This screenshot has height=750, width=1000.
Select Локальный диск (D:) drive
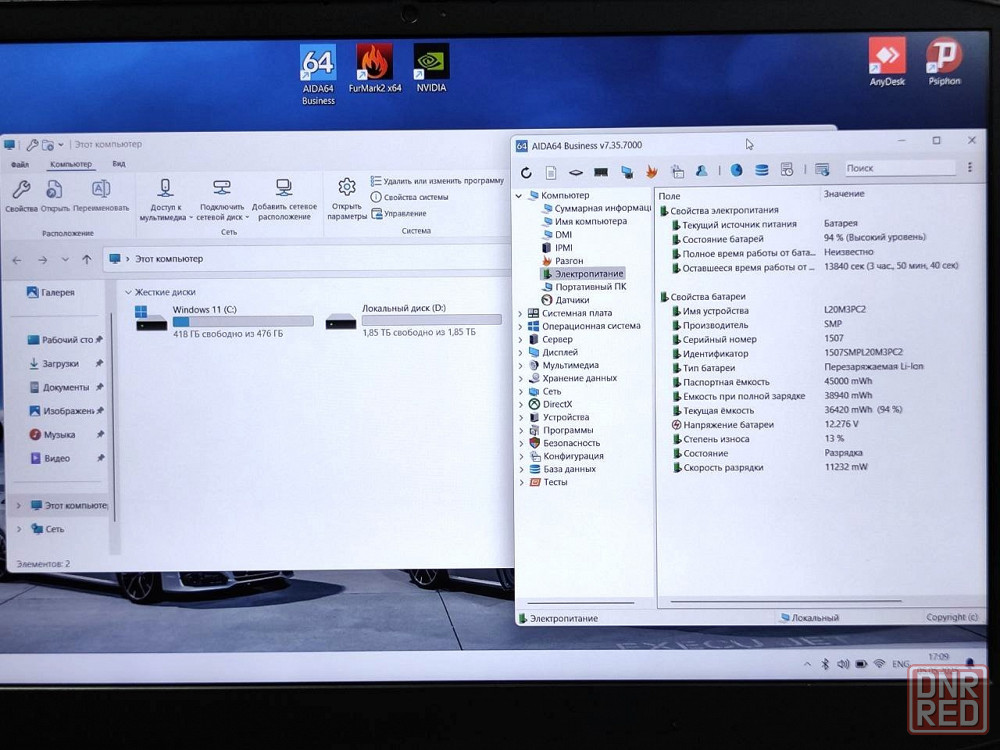click(x=413, y=320)
